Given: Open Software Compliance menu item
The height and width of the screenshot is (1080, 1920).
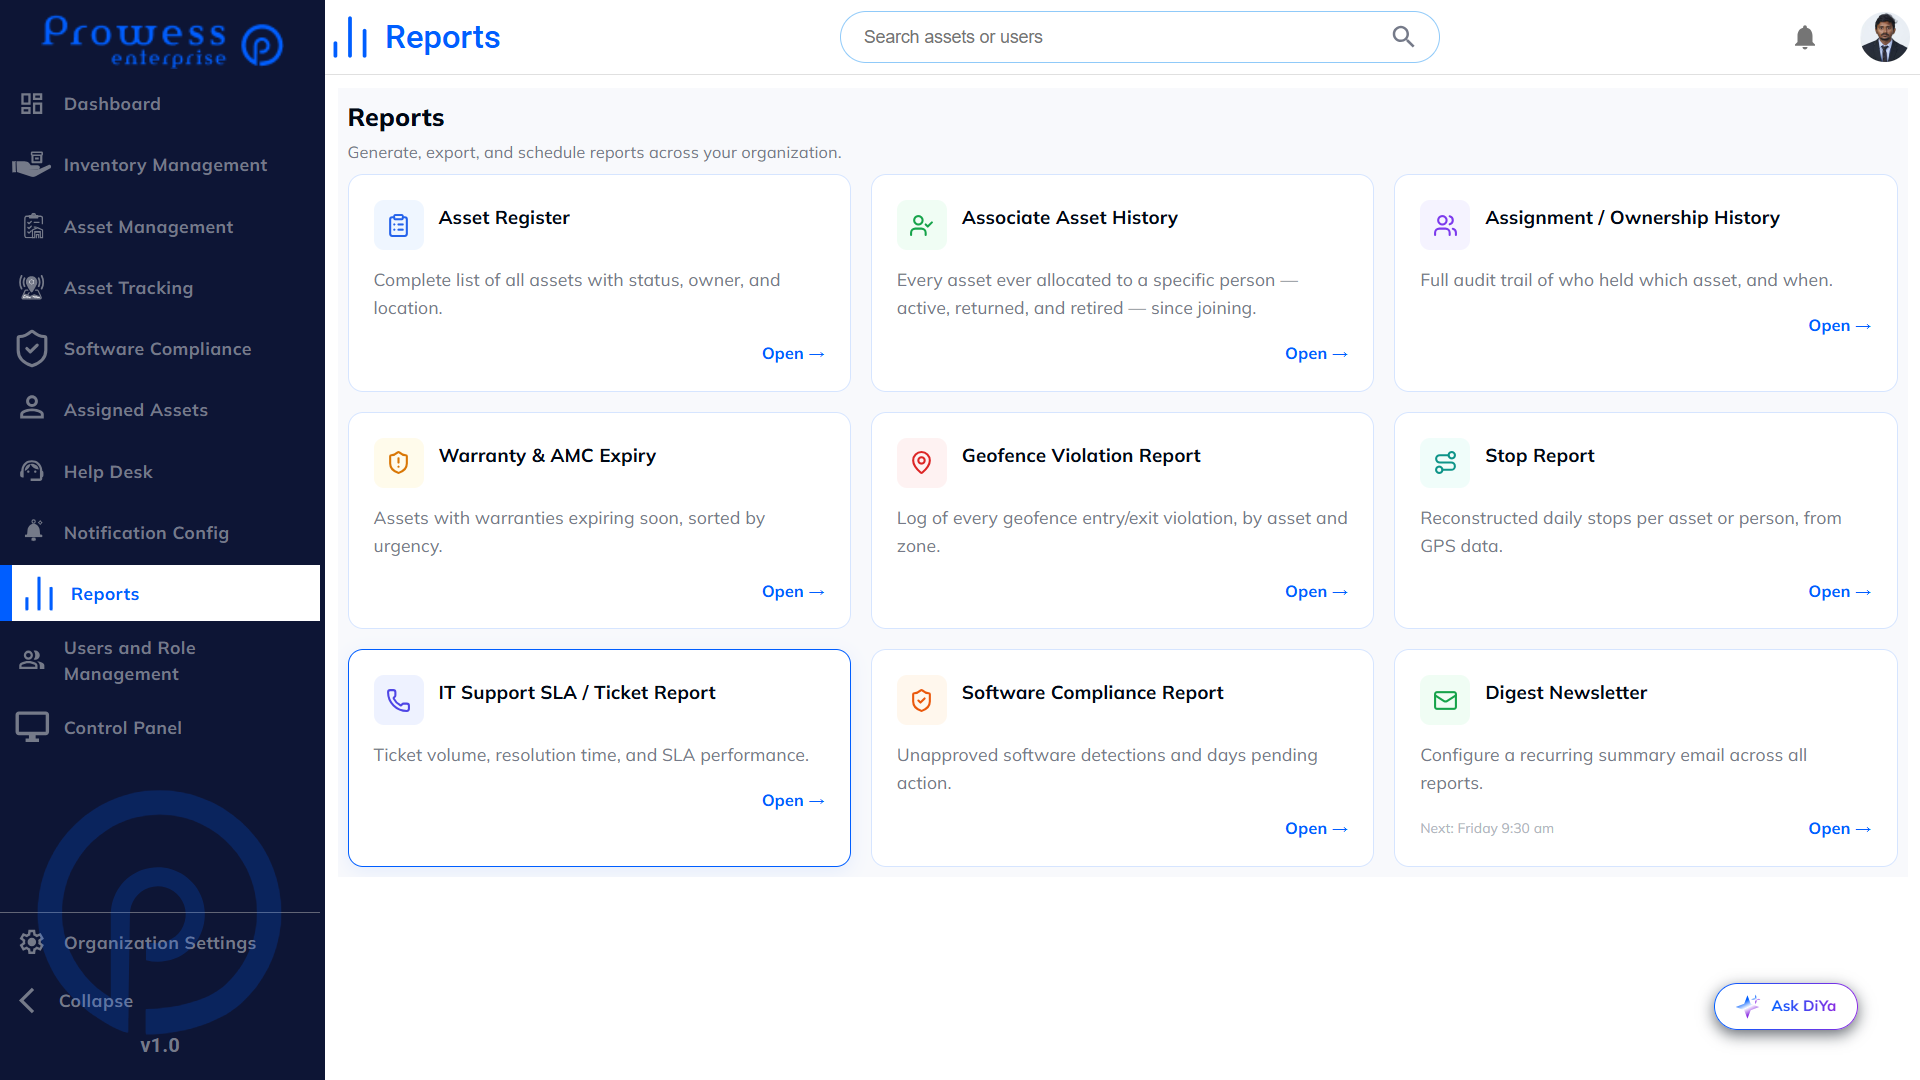Looking at the screenshot, I should (x=160, y=349).
